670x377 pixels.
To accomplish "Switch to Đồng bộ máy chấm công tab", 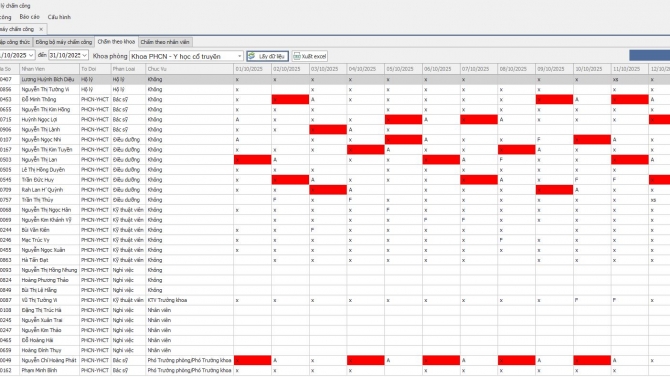I will (64, 42).
